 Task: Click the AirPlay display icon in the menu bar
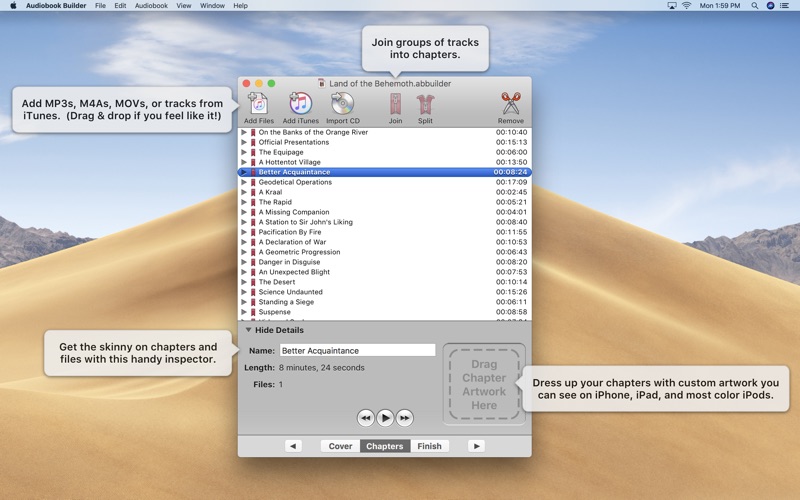point(672,6)
